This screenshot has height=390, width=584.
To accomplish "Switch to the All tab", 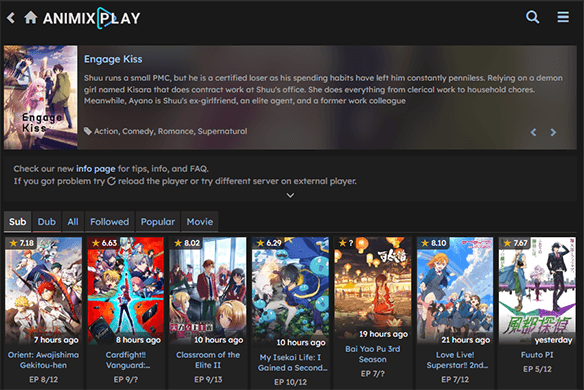I will (73, 222).
